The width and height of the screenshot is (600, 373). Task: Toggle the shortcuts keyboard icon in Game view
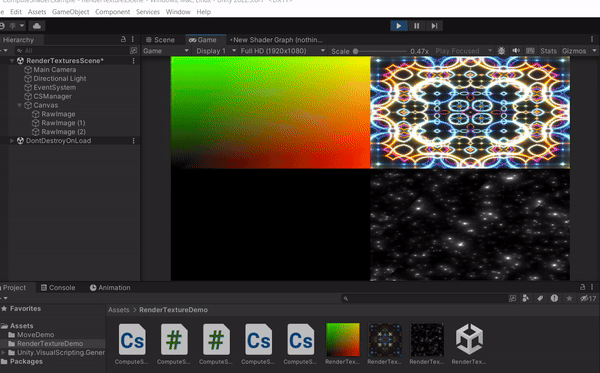pos(530,51)
